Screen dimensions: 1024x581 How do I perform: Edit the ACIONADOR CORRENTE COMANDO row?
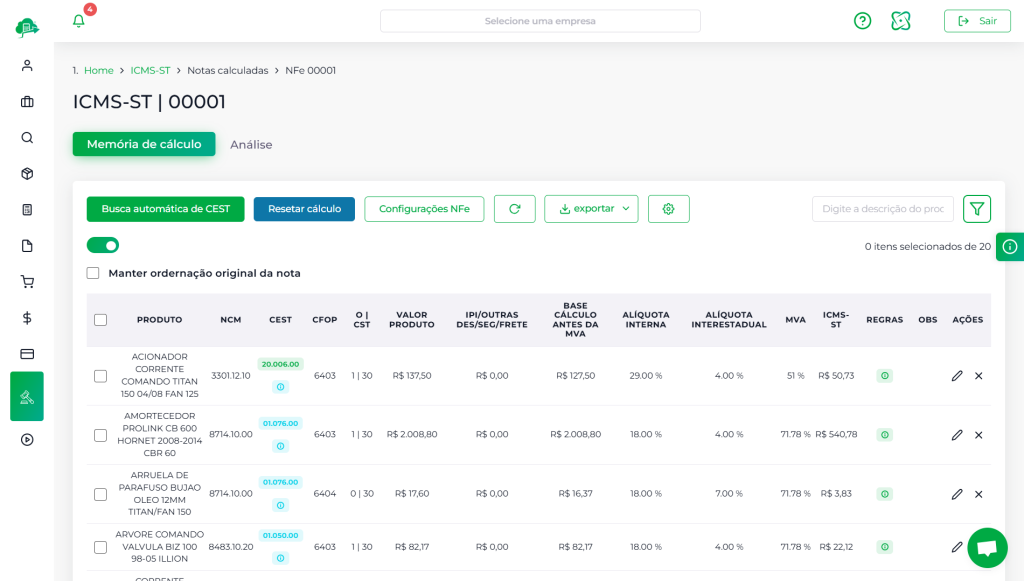(957, 375)
